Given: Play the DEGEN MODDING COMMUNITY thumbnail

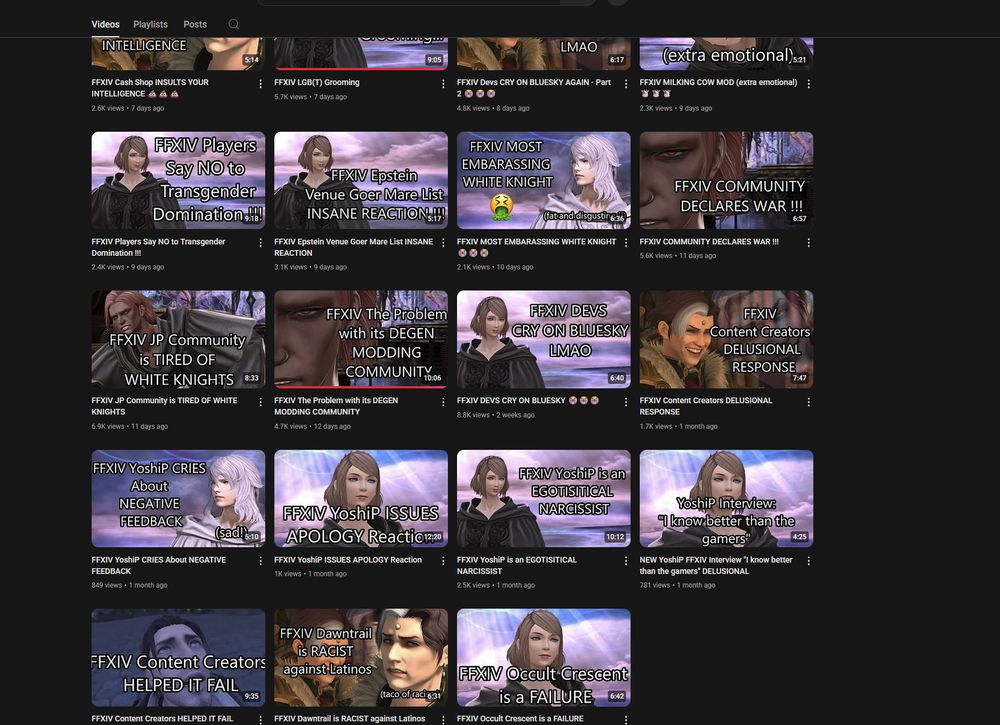Looking at the screenshot, I should click(361, 339).
